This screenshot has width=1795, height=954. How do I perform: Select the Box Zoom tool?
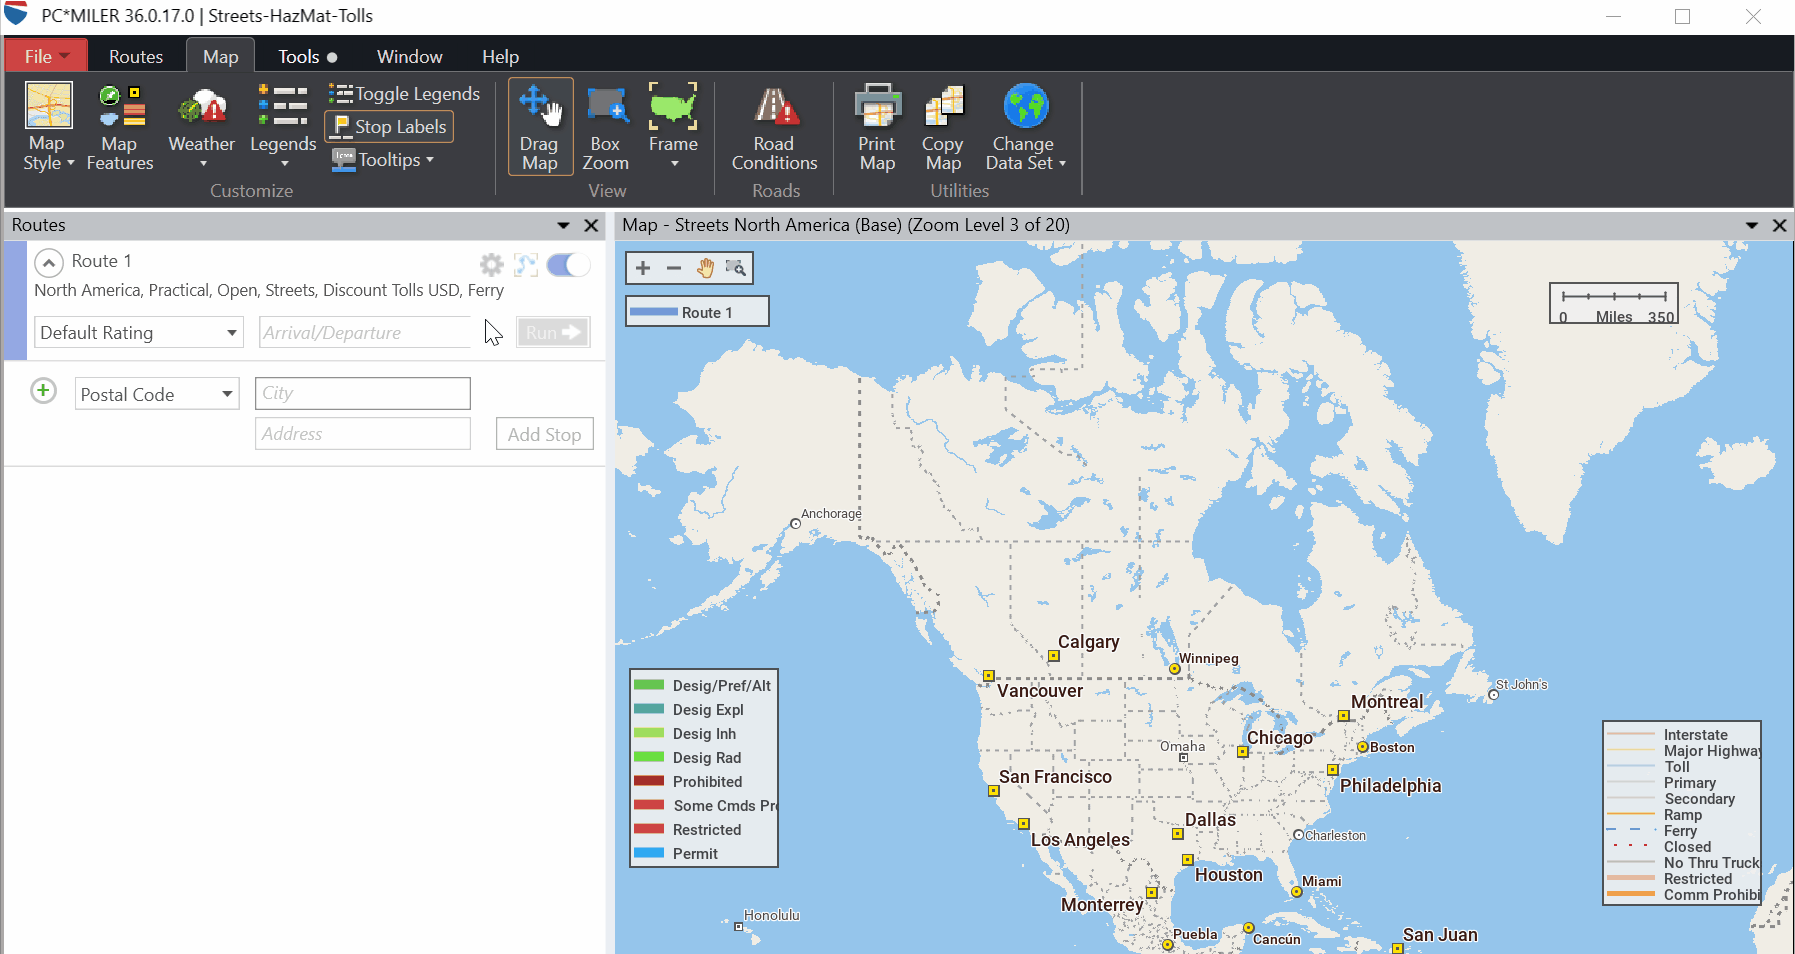606,126
